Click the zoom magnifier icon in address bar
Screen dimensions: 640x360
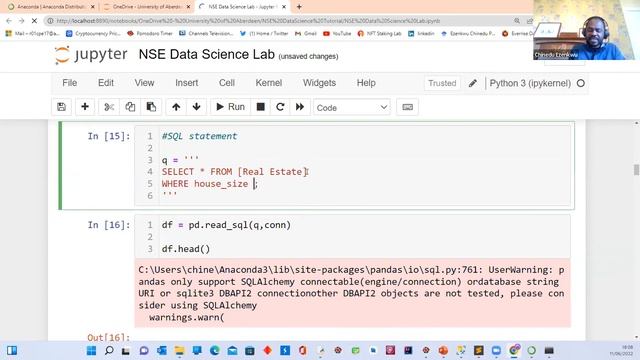517,20
